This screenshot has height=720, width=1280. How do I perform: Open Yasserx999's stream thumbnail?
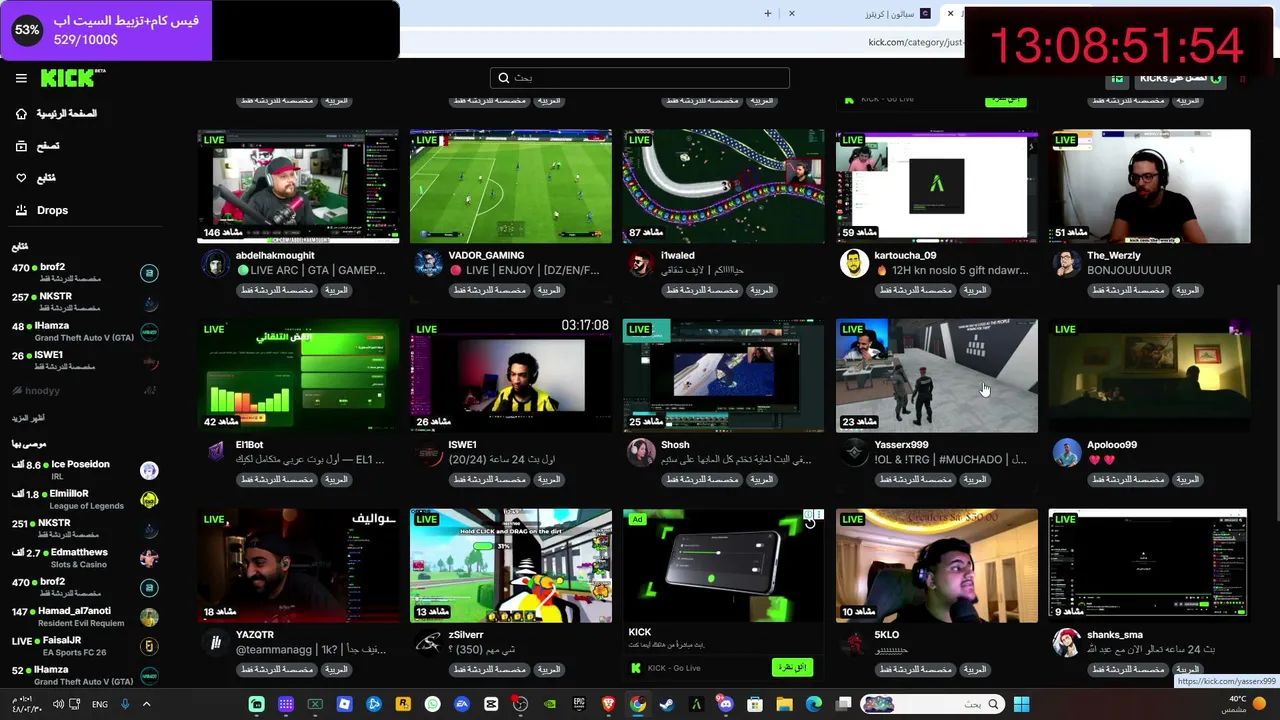coord(937,376)
